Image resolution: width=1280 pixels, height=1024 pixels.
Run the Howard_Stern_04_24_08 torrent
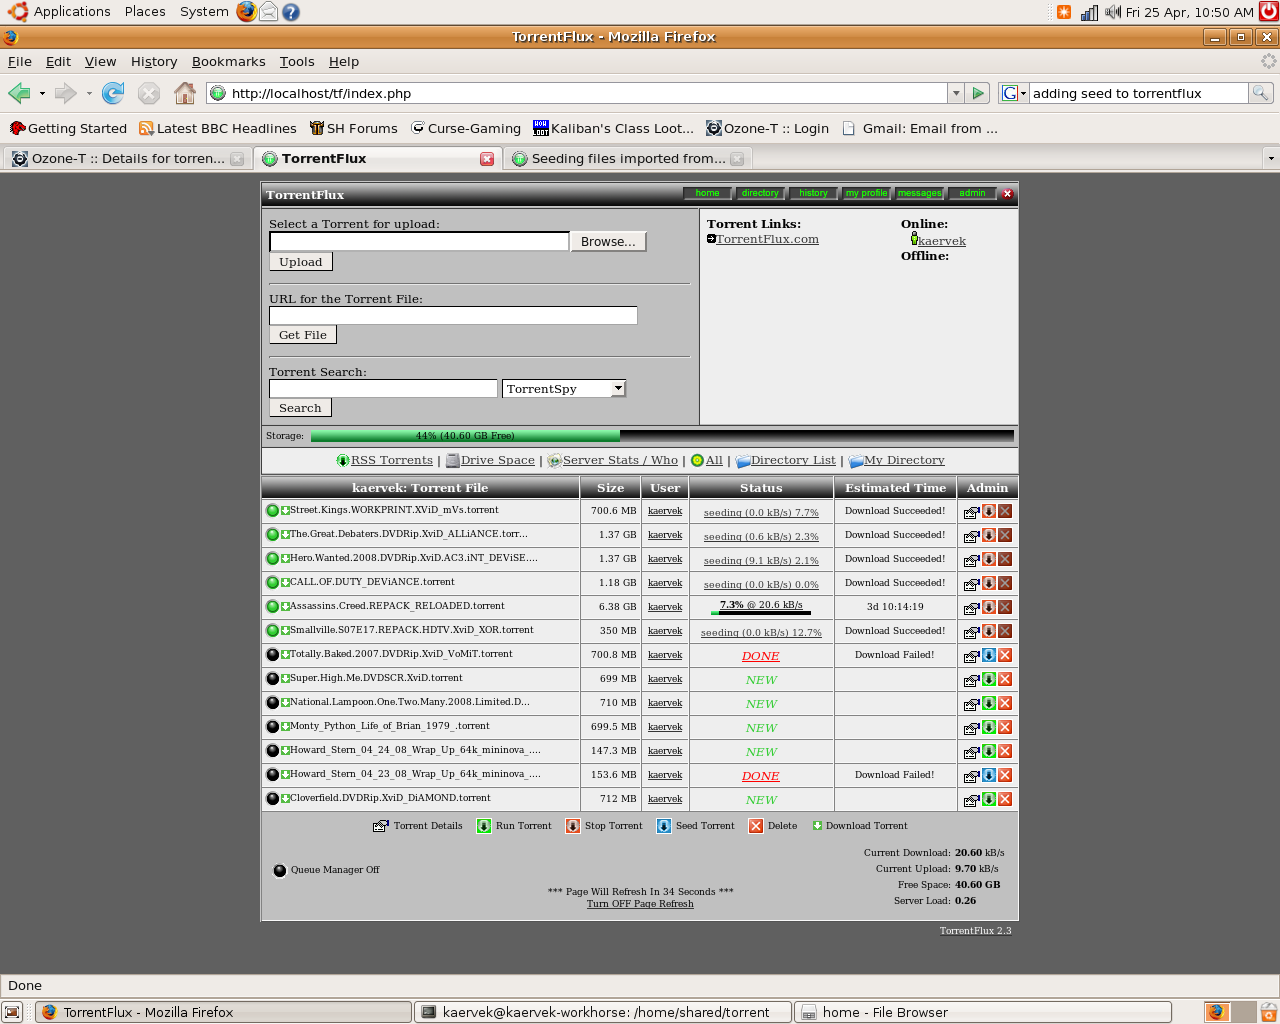pos(988,751)
